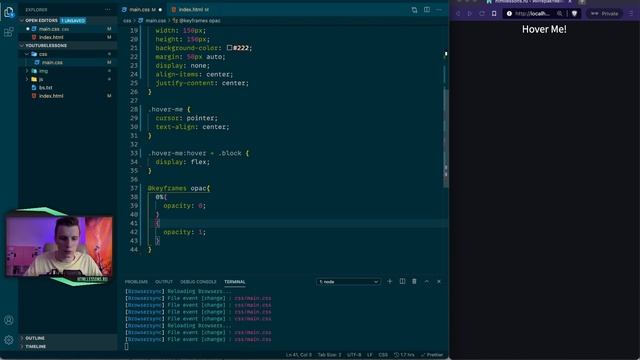640x360 pixels.
Task: Create a new terminal with plus icon
Action: (x=389, y=281)
